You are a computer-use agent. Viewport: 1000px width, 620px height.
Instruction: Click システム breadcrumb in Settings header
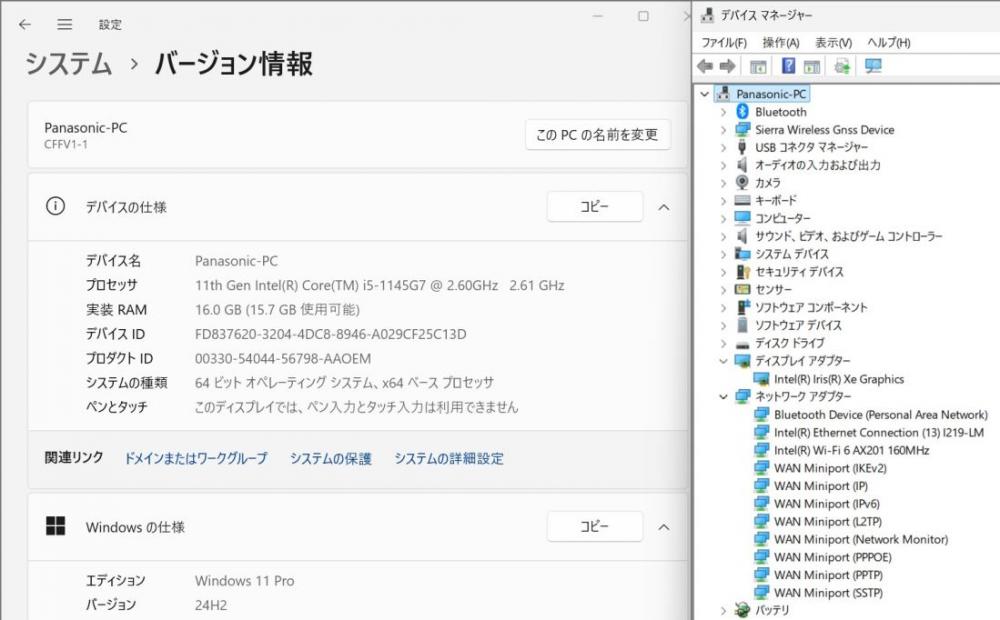click(69, 64)
